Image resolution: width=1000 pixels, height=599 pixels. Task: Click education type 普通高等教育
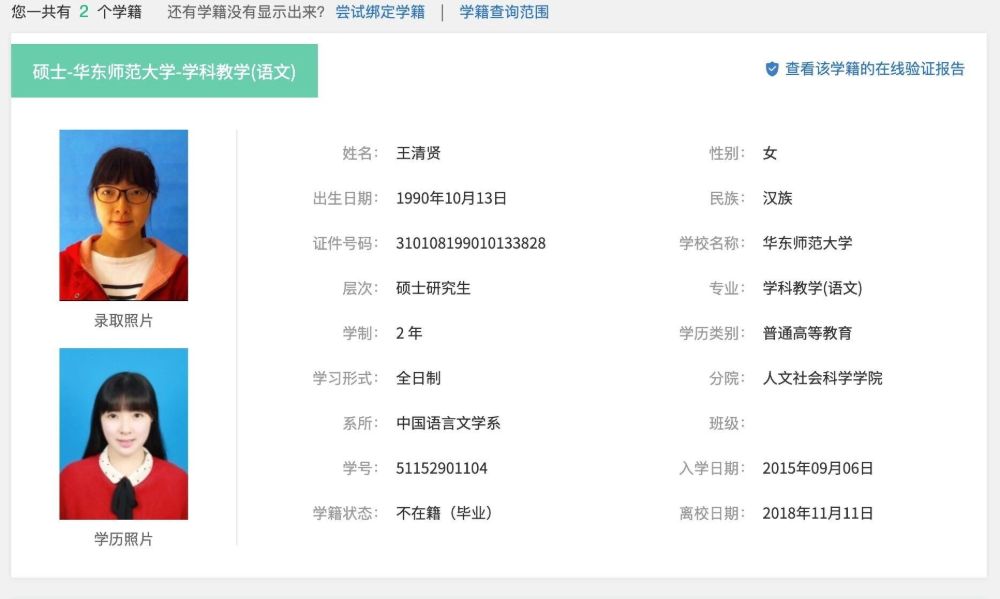click(x=807, y=333)
